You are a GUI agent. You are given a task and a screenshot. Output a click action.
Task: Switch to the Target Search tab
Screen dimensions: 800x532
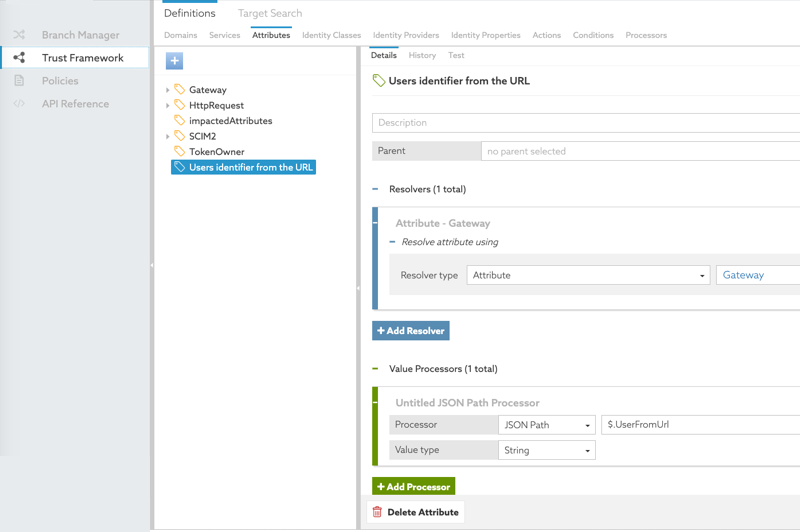click(x=270, y=13)
